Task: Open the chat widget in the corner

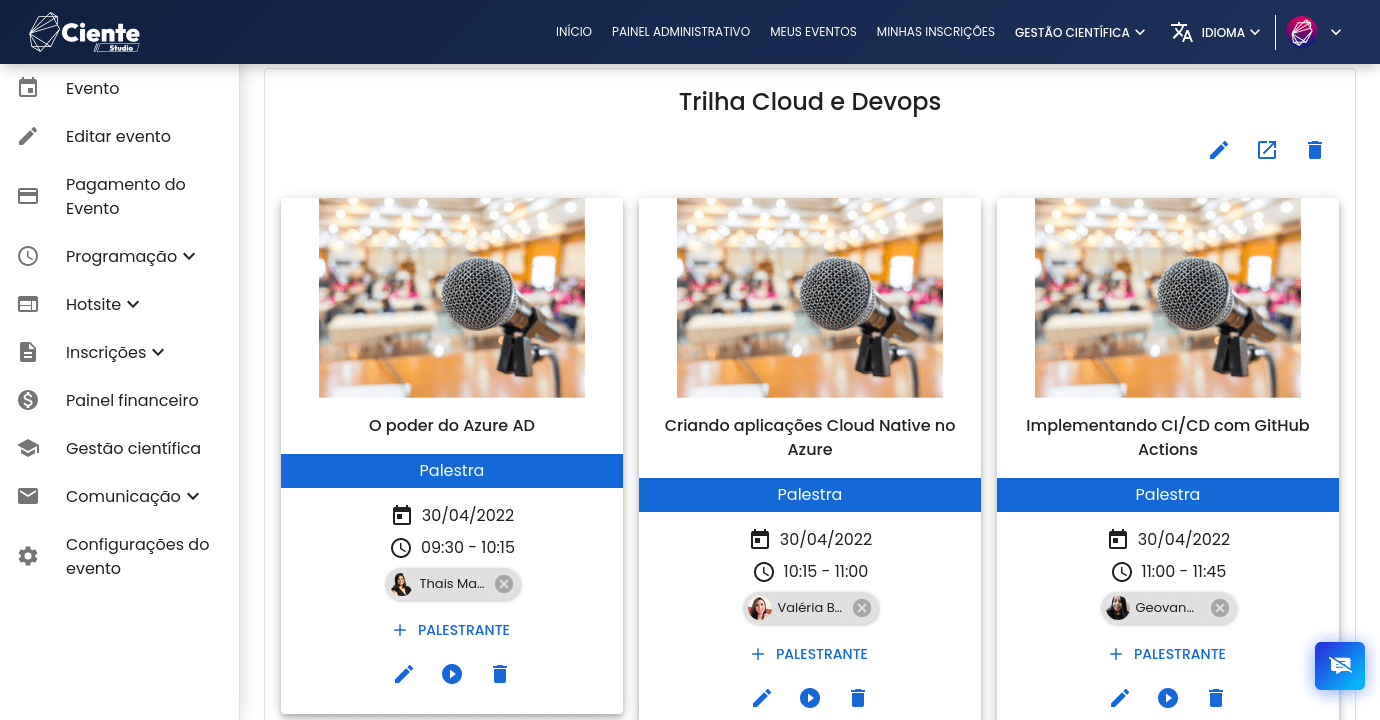Action: [1340, 666]
